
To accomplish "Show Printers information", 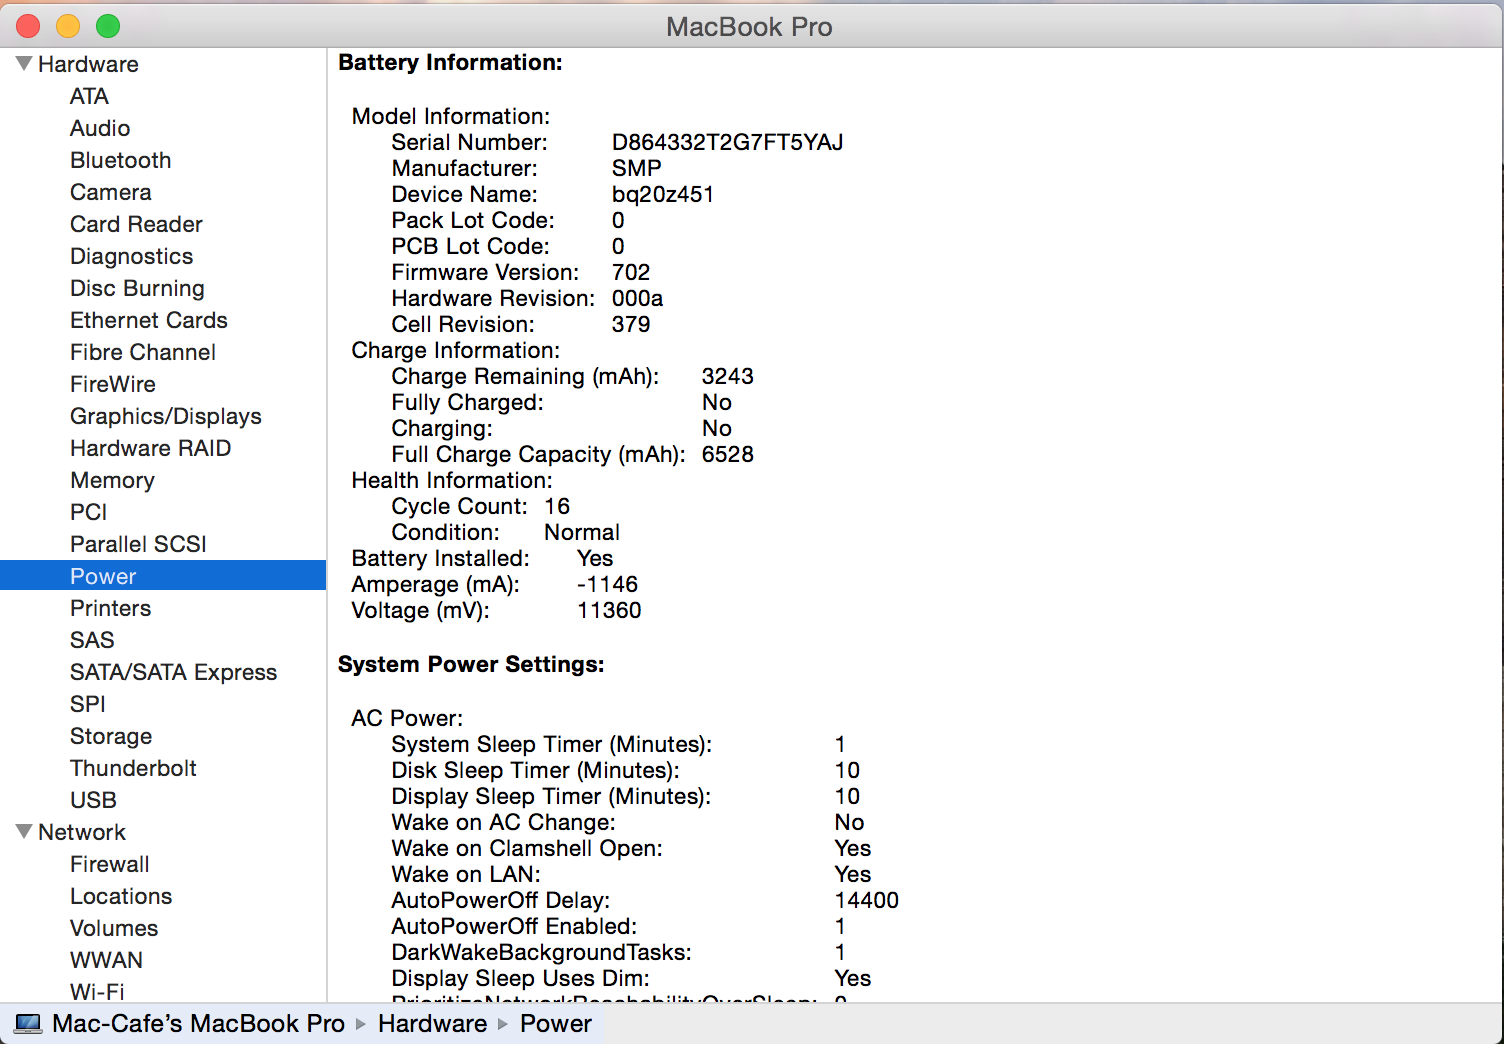I will coord(110,608).
